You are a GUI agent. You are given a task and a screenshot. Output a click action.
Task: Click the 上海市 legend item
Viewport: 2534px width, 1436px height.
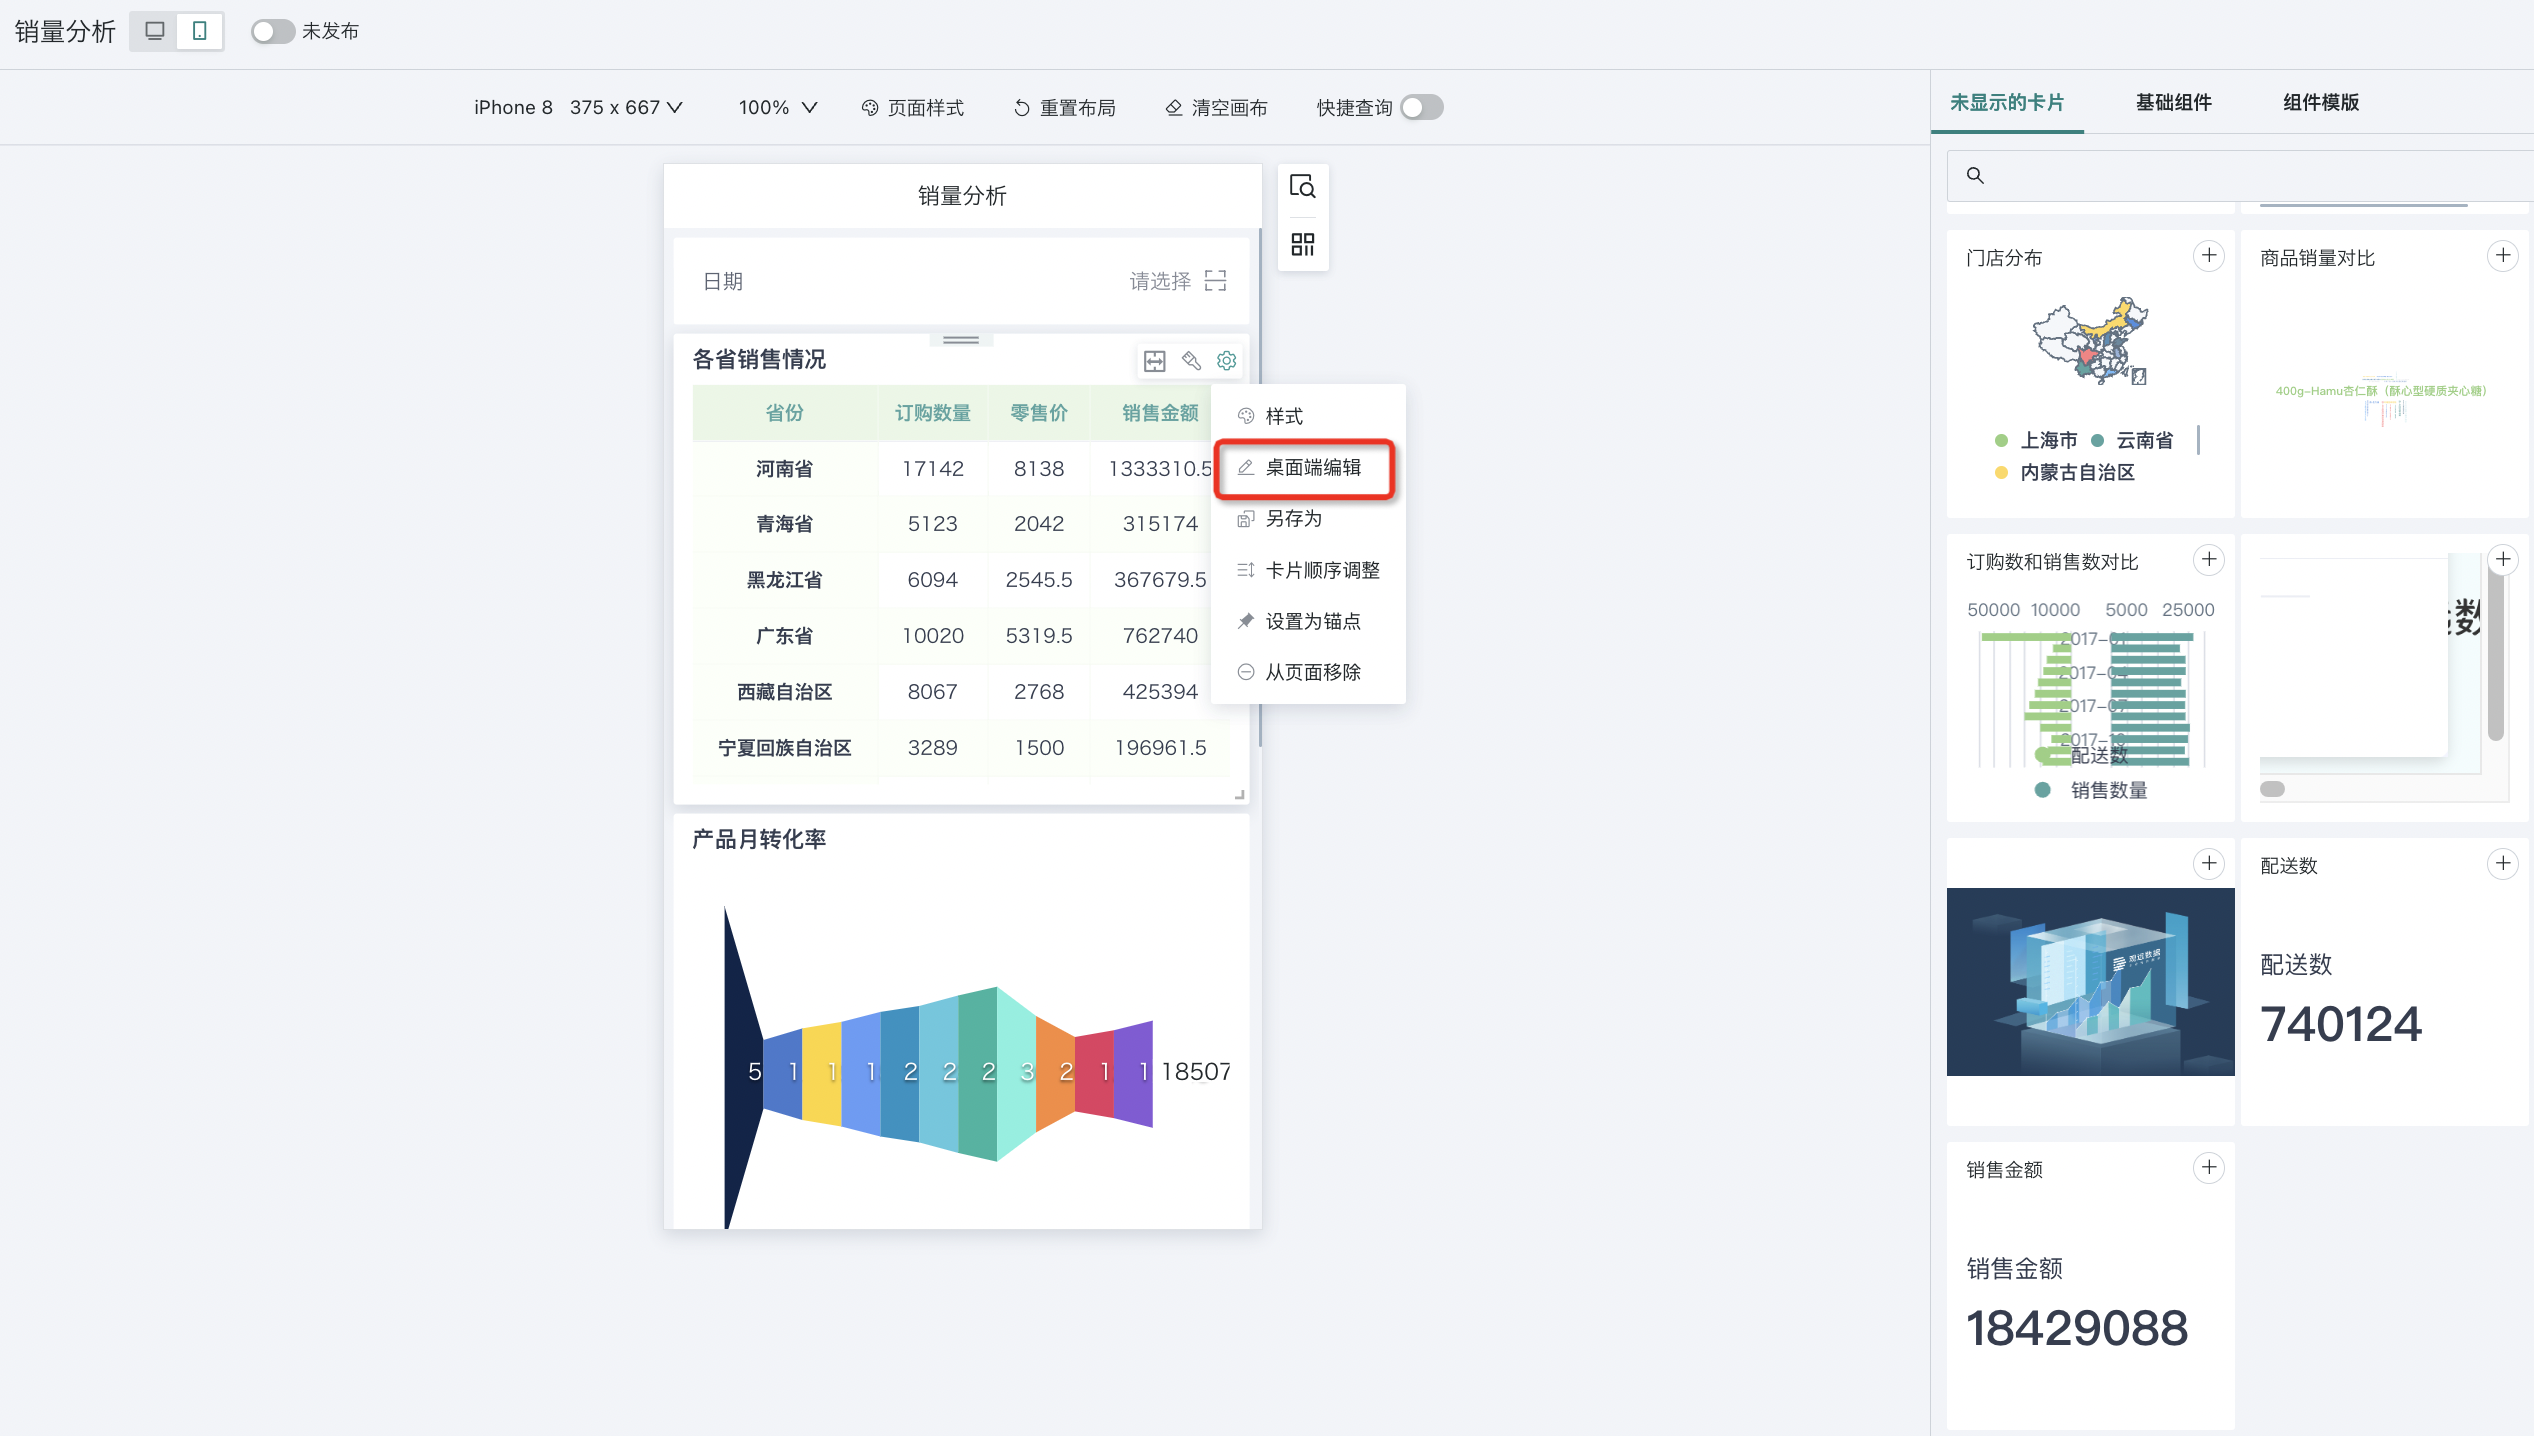click(2037, 440)
